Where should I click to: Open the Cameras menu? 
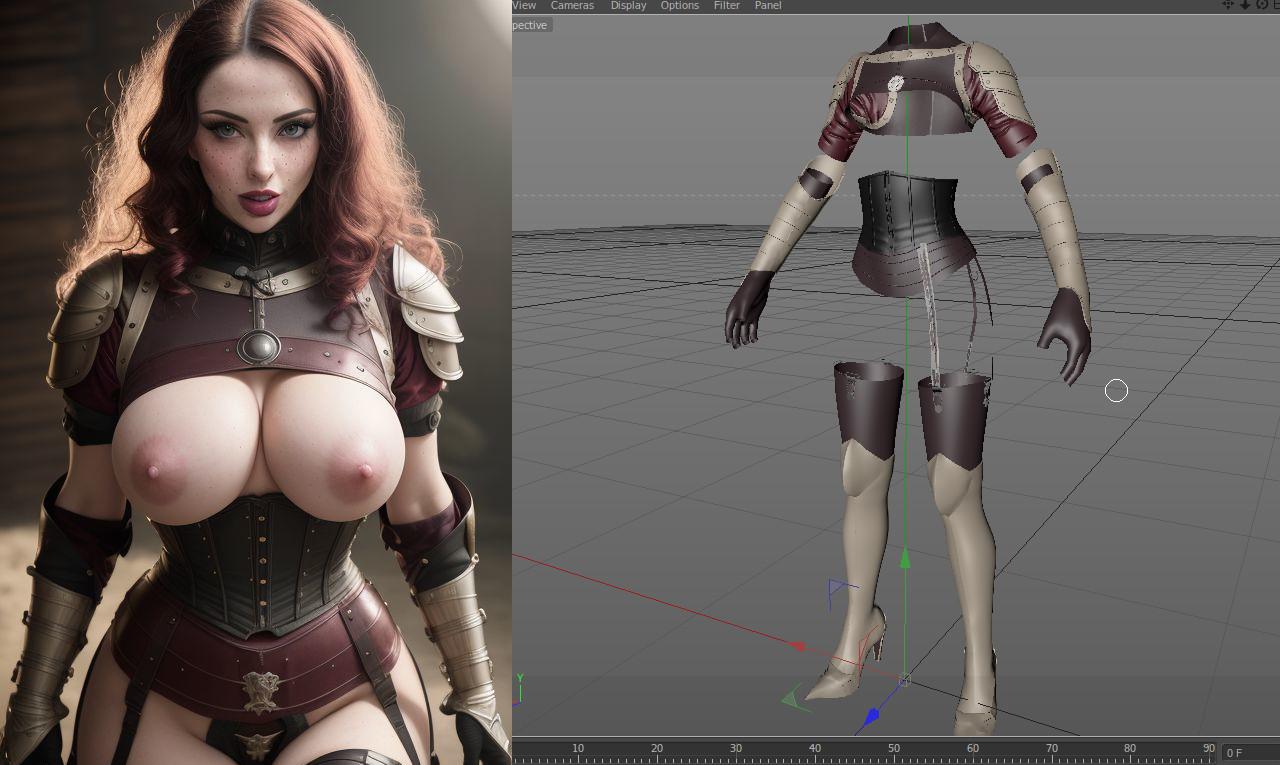572,5
